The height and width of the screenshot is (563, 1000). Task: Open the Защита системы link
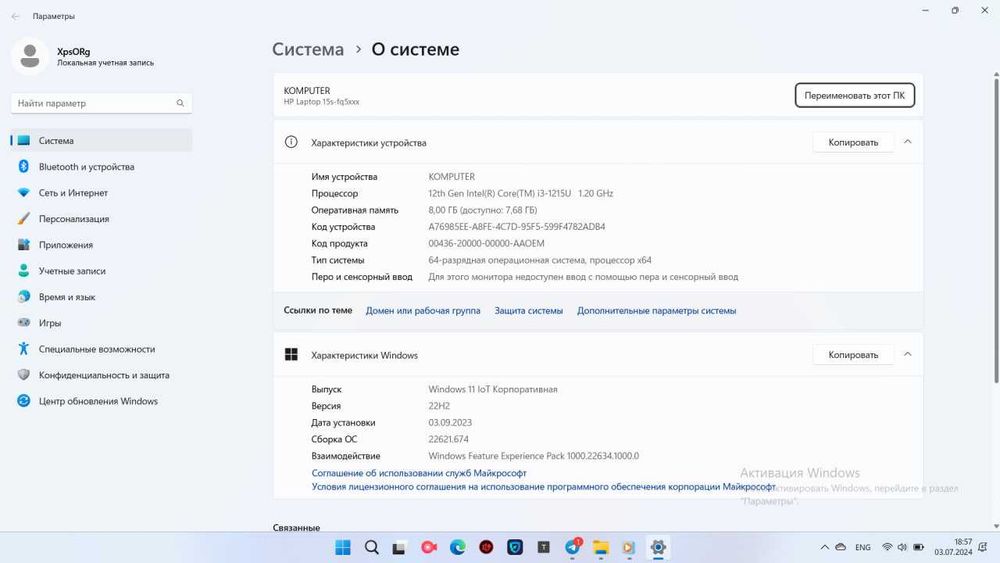pyautogui.click(x=529, y=311)
